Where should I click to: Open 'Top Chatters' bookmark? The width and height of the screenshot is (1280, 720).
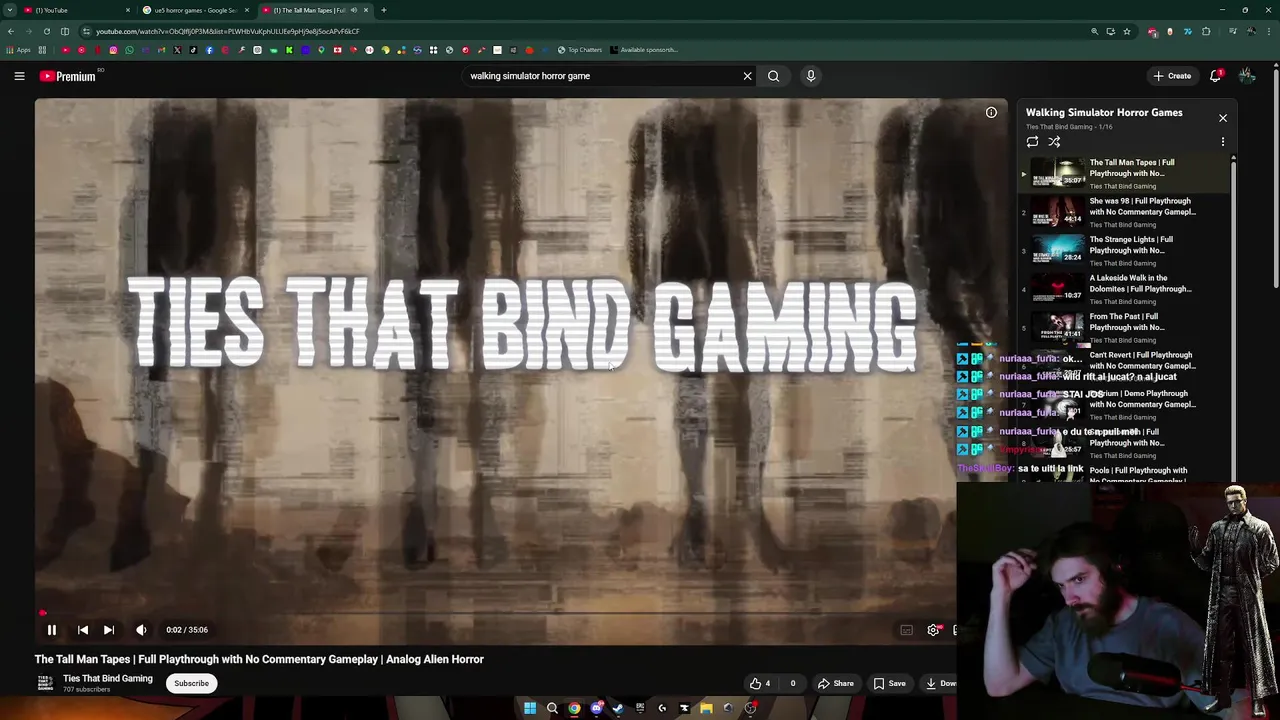[580, 50]
